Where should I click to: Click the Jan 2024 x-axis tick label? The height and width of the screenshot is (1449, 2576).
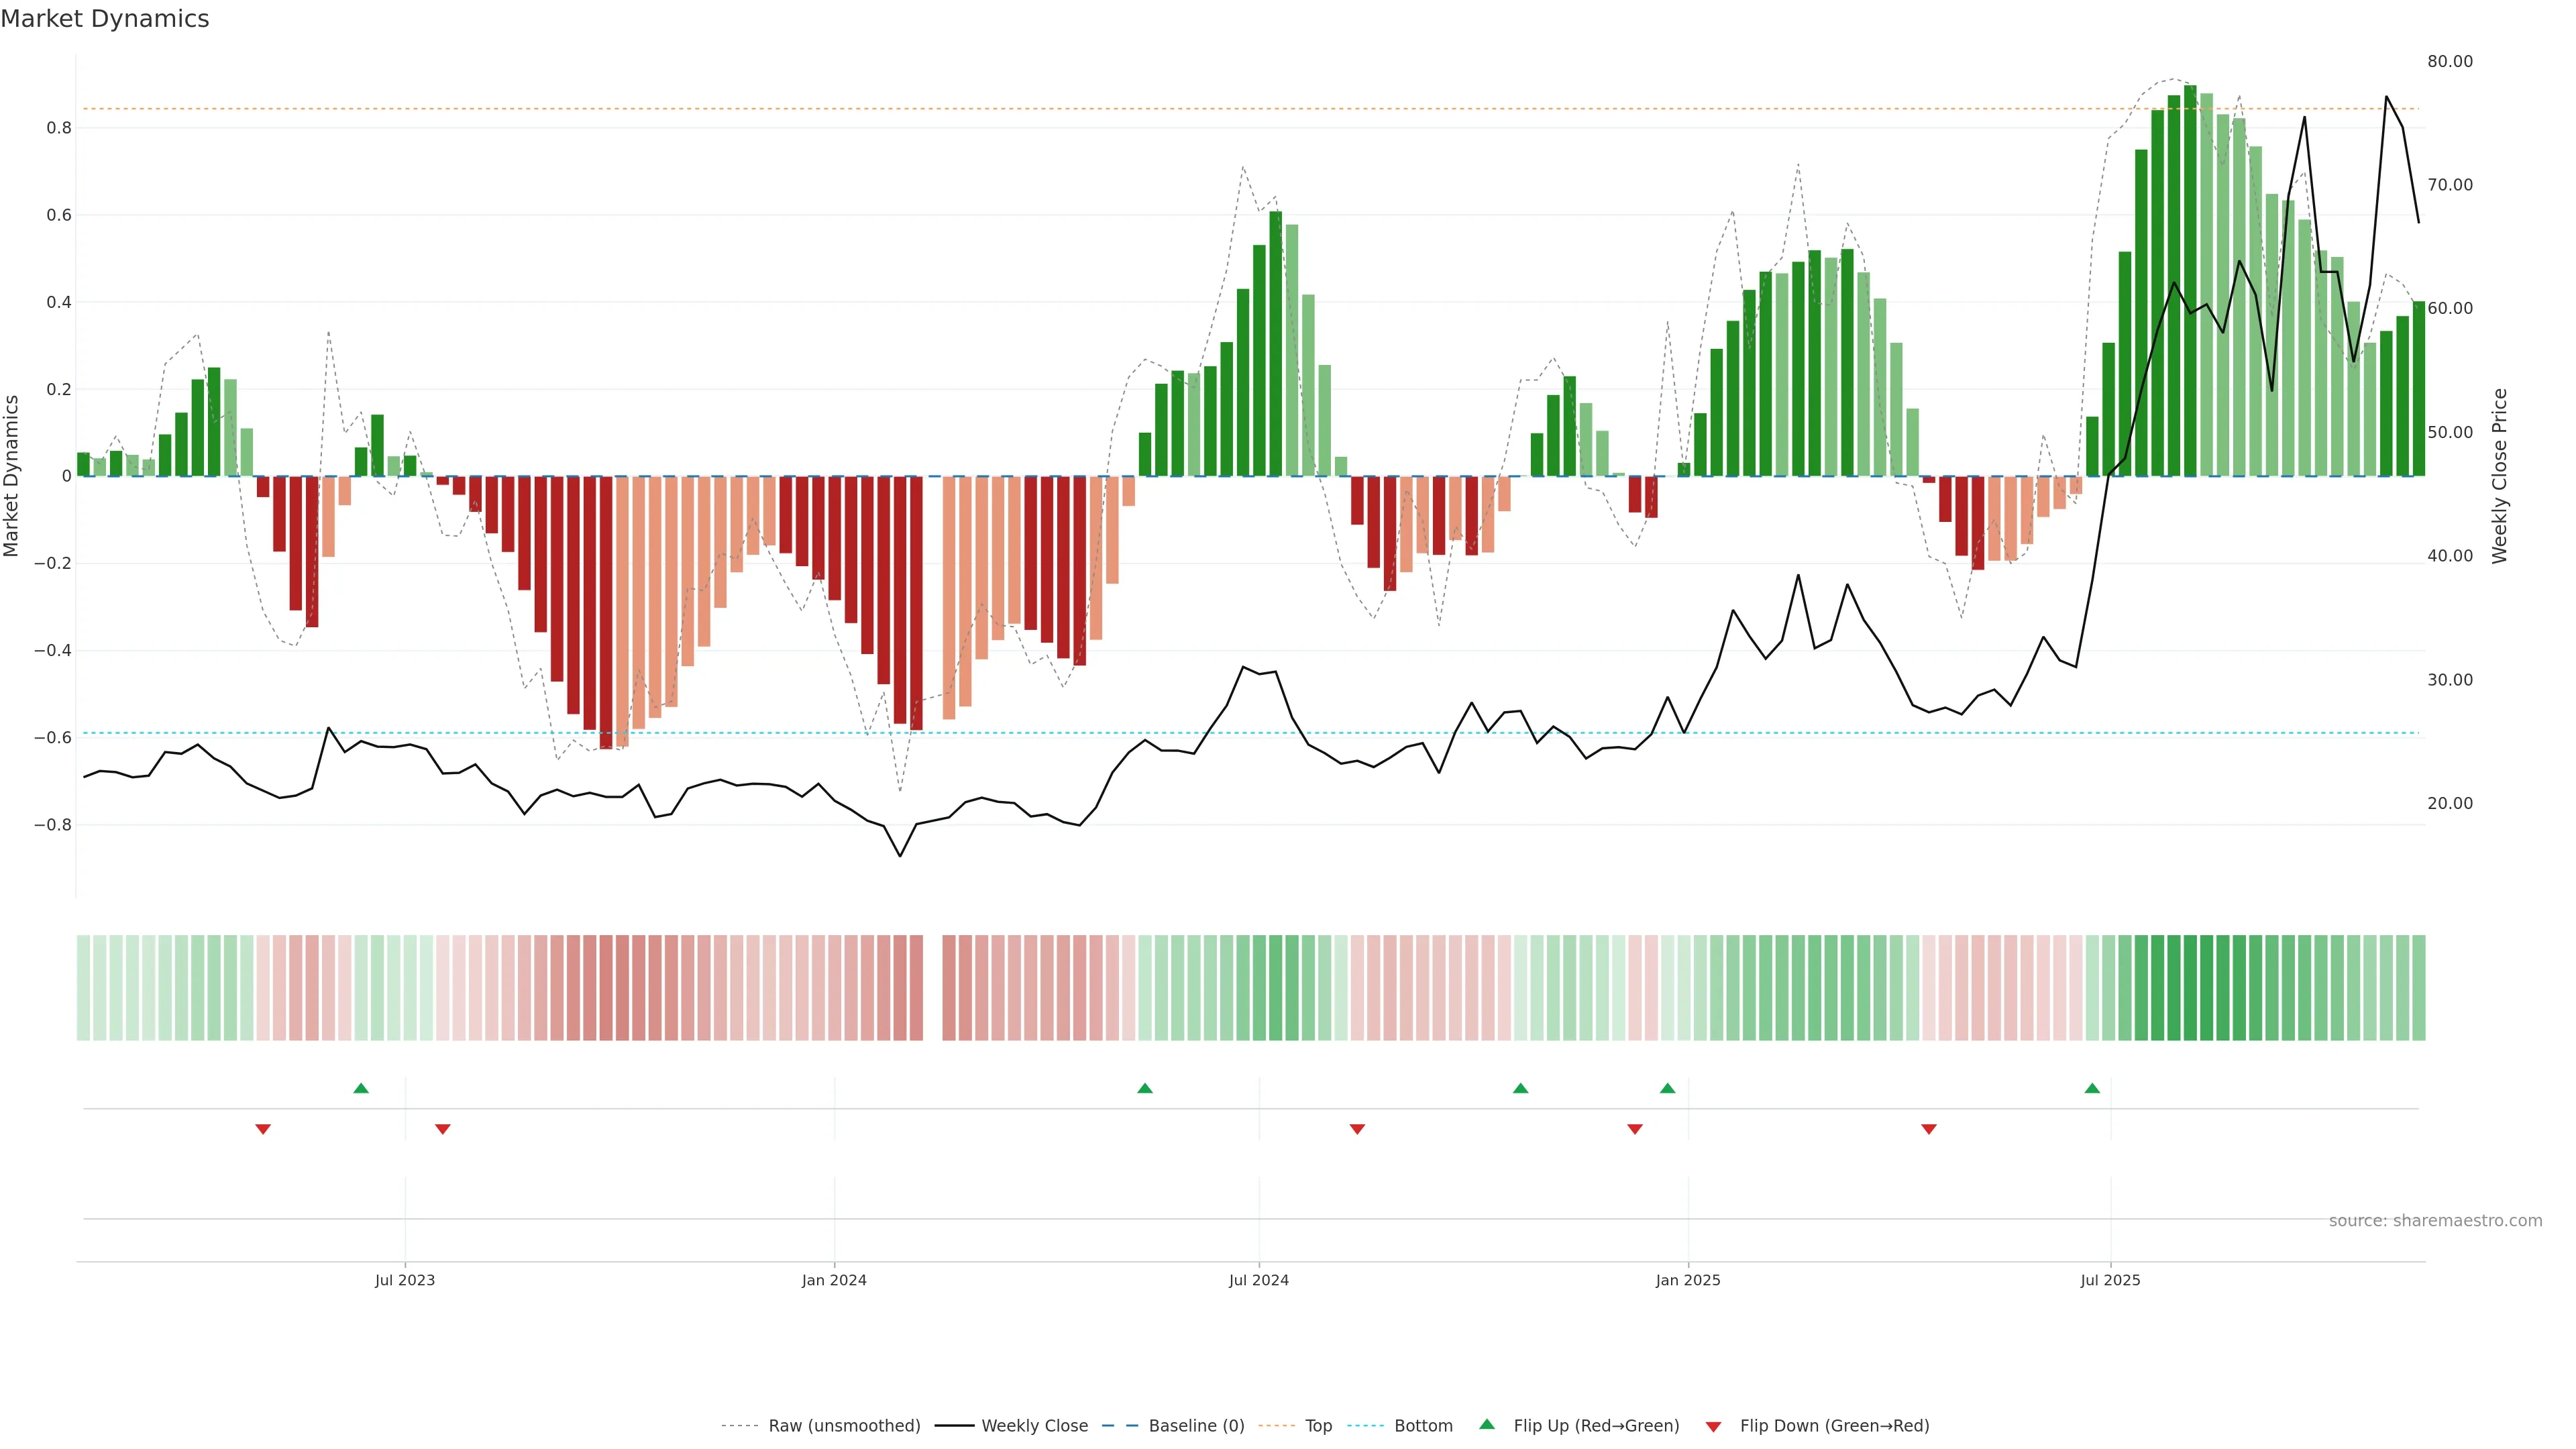(x=834, y=1280)
